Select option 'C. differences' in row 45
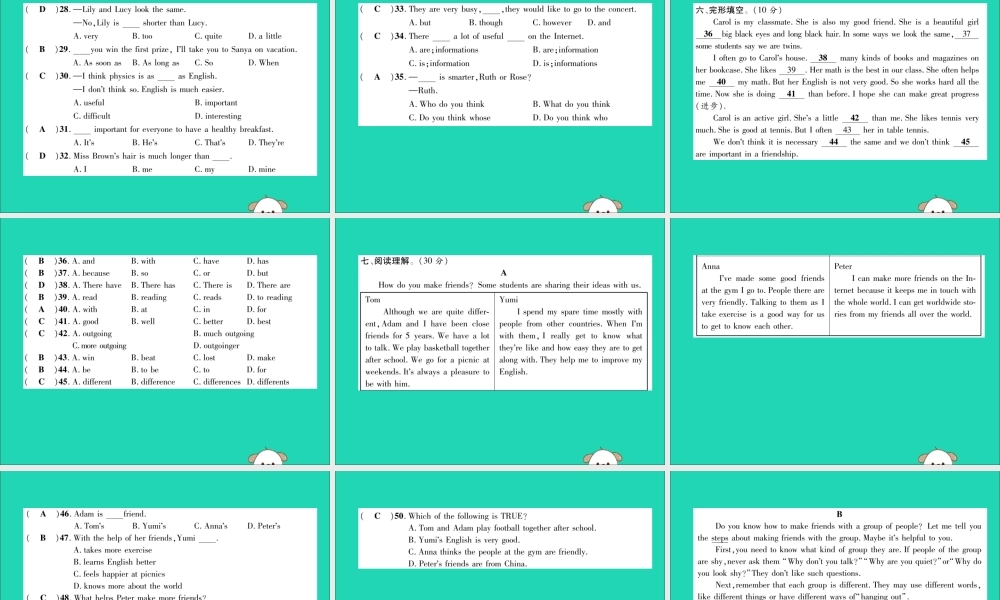 point(217,382)
